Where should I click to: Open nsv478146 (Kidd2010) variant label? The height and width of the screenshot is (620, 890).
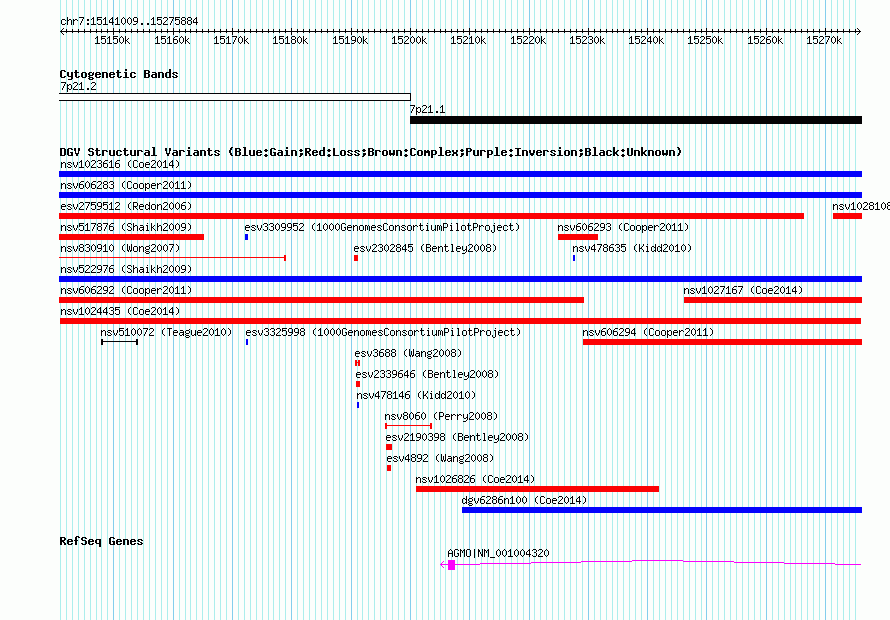click(416, 395)
